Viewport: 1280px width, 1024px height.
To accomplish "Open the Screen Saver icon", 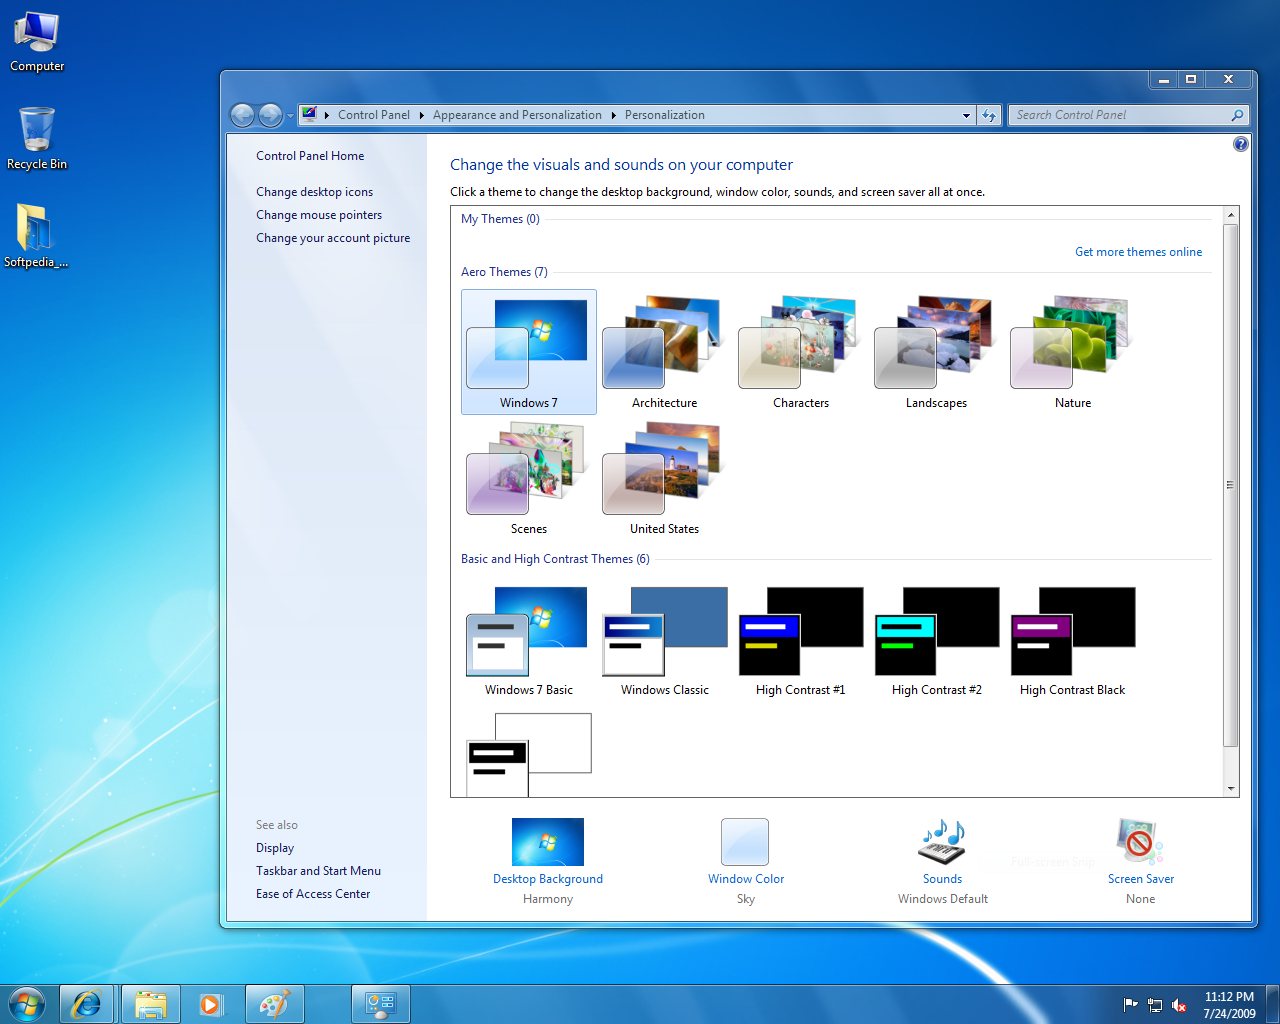I will tap(1140, 842).
